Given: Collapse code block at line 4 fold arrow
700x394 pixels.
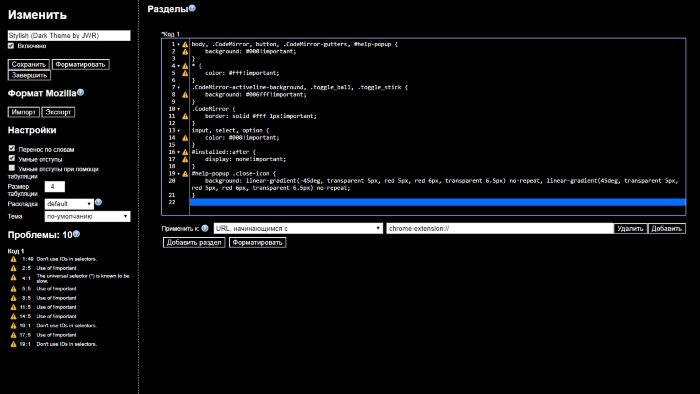Looking at the screenshot, I should pyautogui.click(x=179, y=66).
